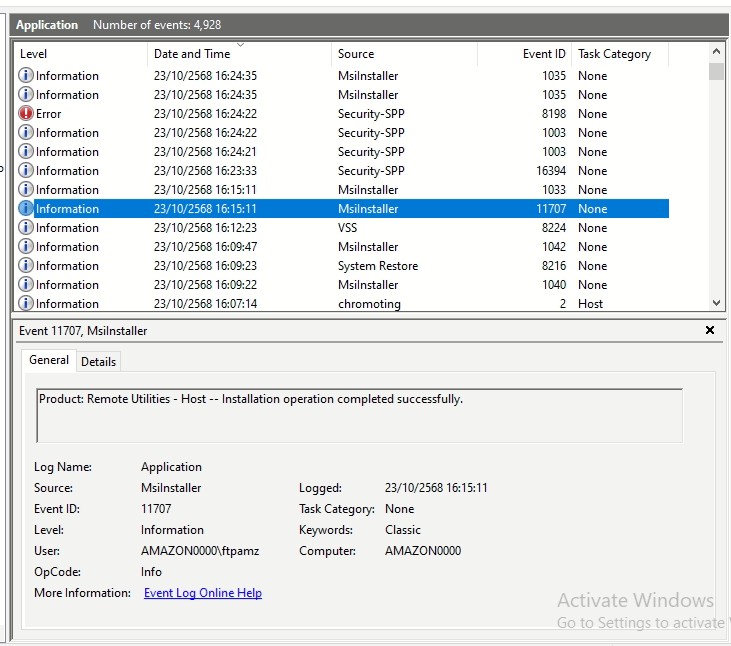Click info icon of MsiInstaller 1040 row

tap(26, 284)
